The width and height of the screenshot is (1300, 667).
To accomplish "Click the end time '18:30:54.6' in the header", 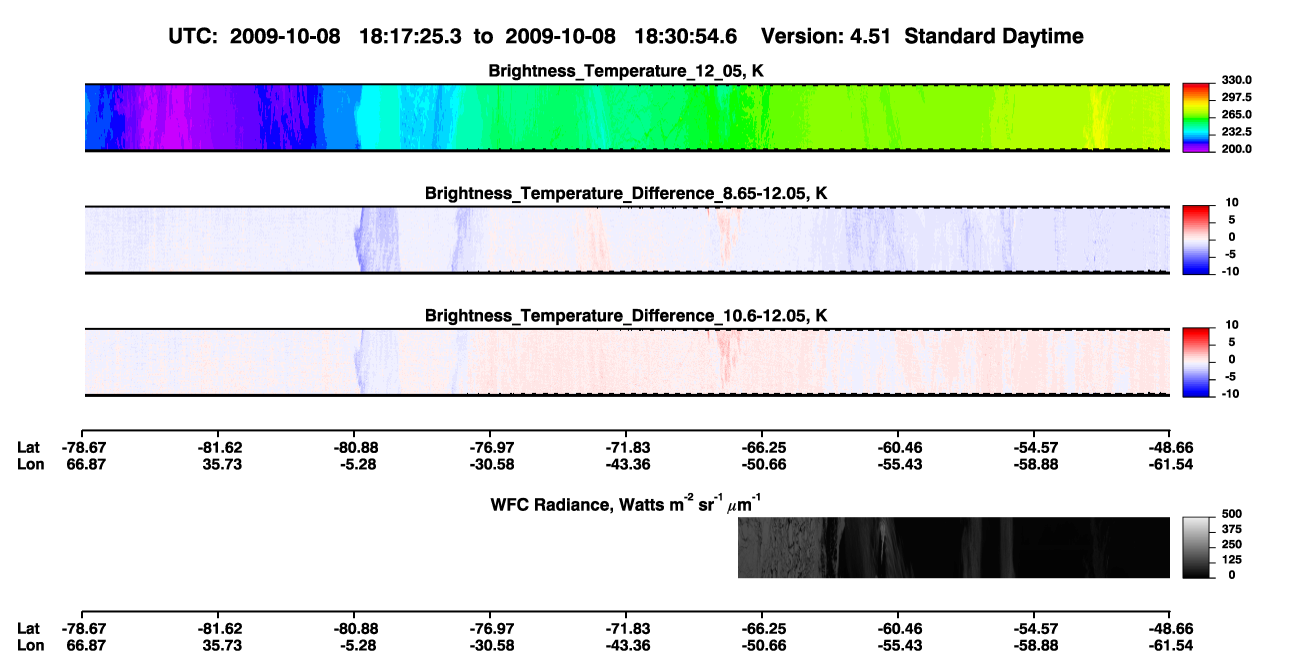I will point(687,37).
